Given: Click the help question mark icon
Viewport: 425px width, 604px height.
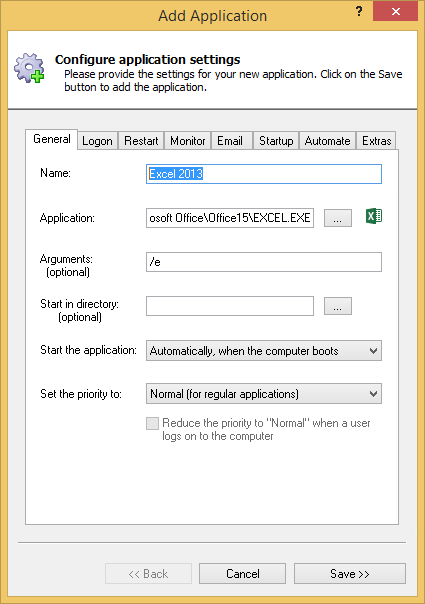Looking at the screenshot, I should (x=359, y=11).
